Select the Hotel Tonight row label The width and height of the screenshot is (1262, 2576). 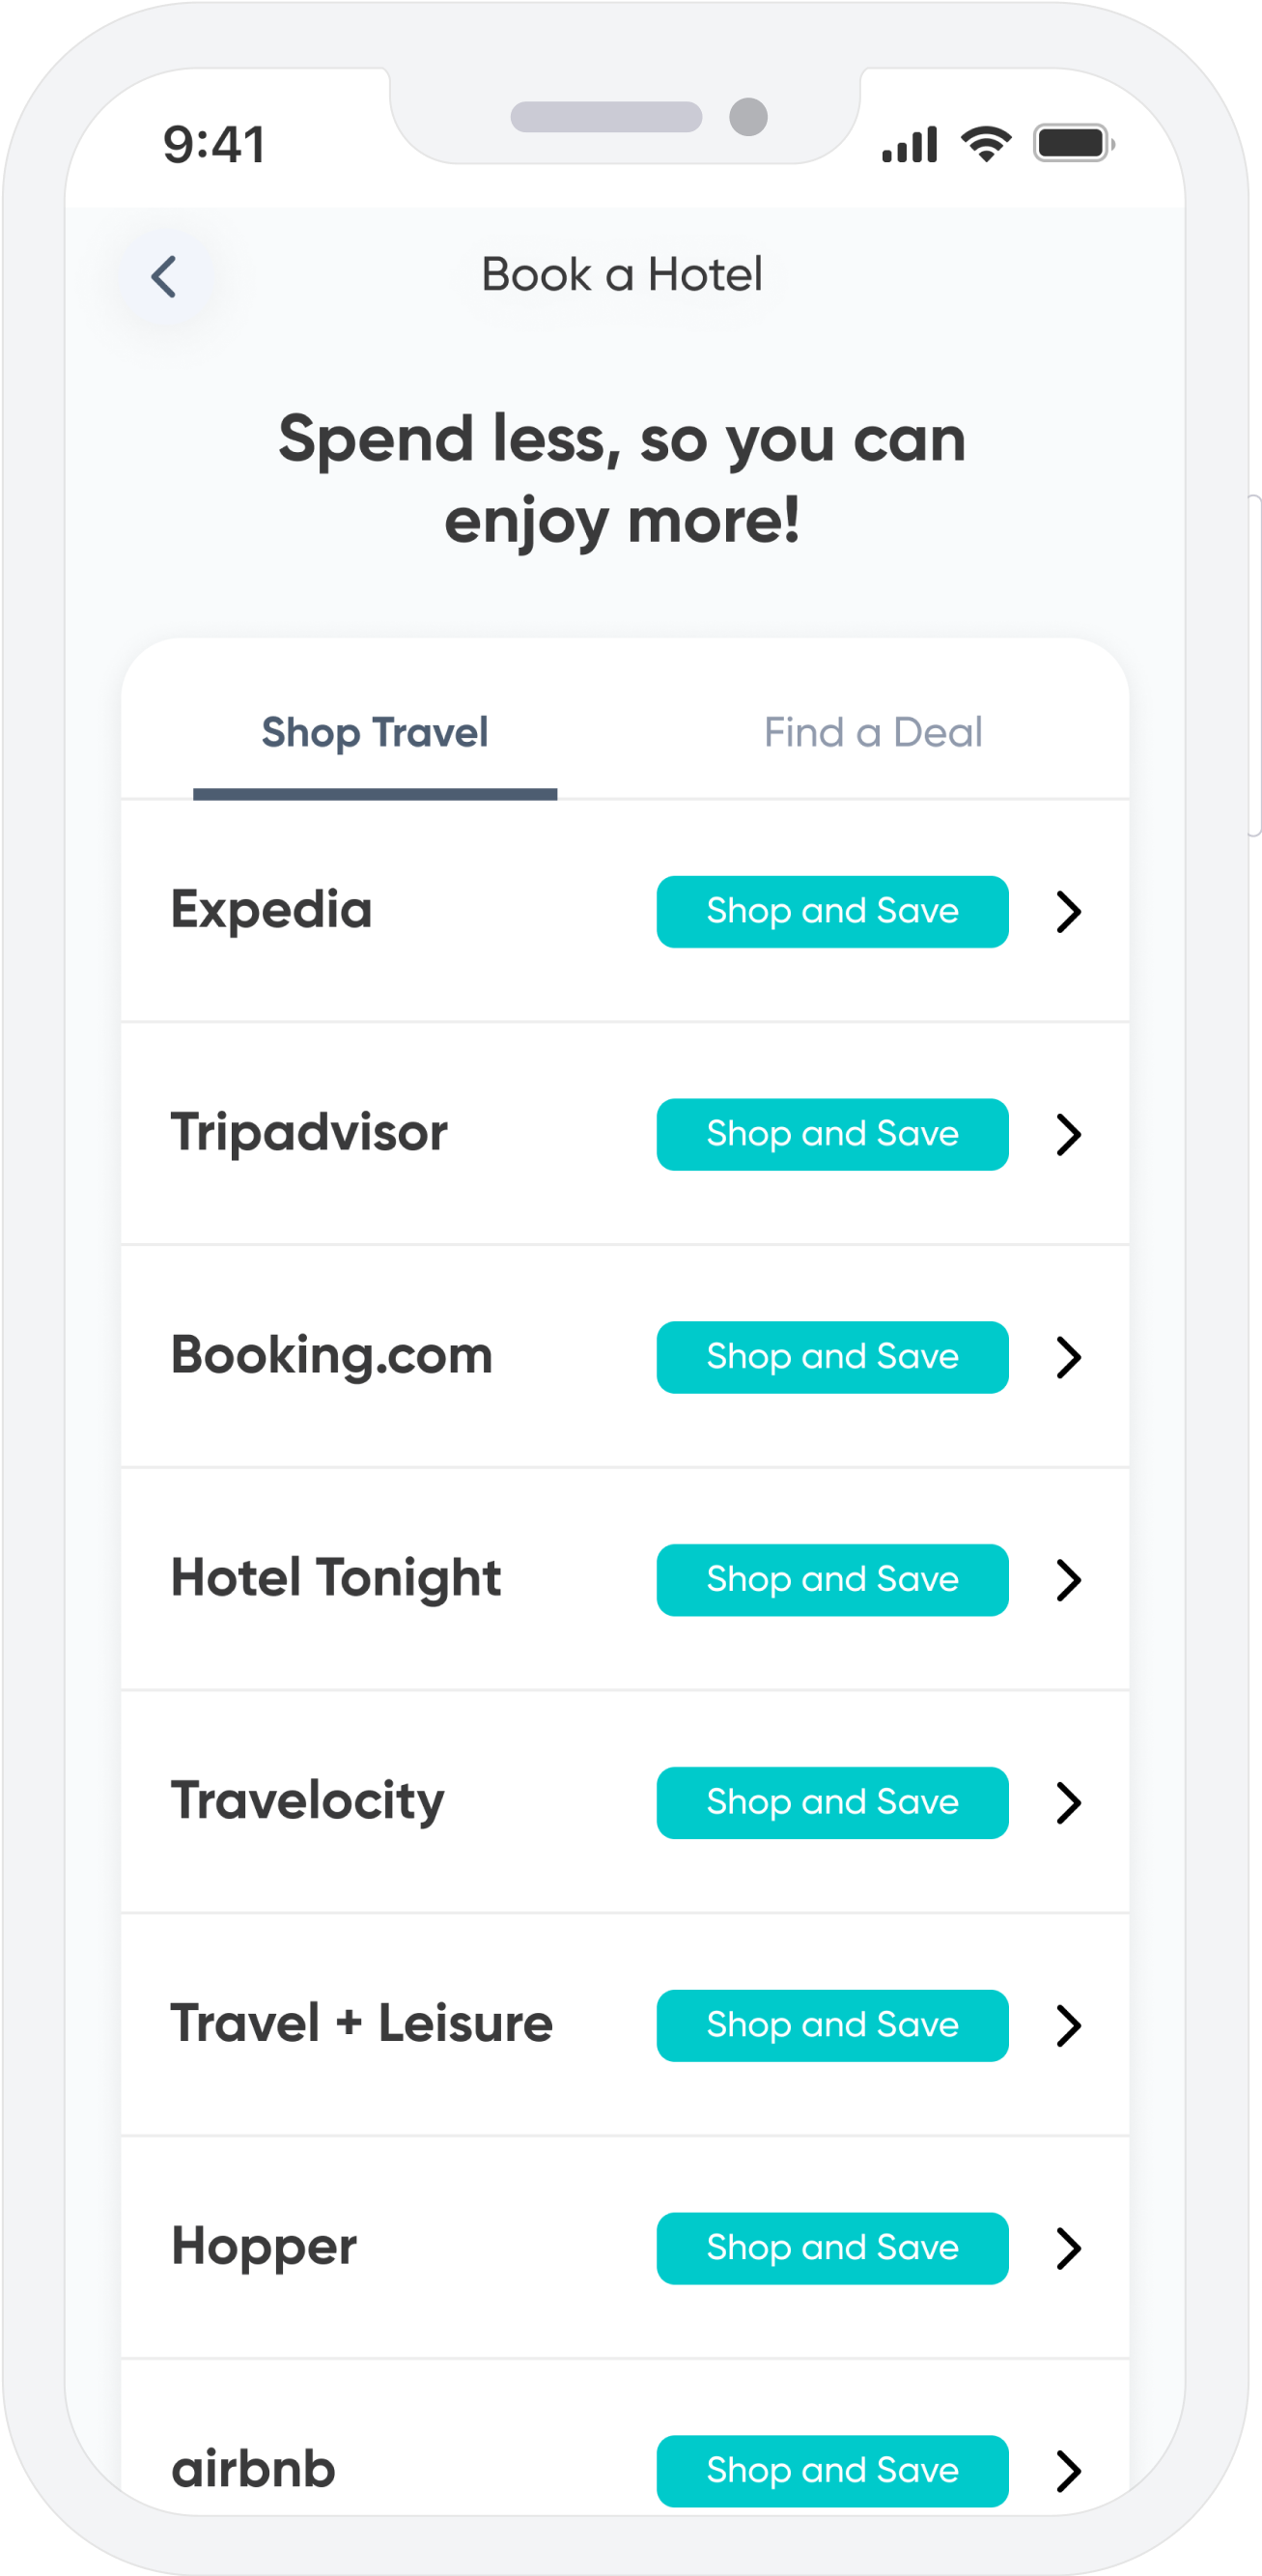click(335, 1579)
